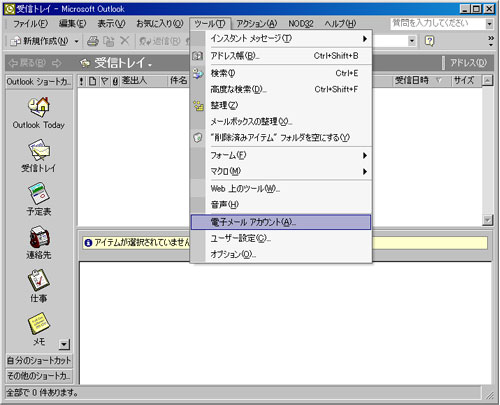
Task: Sort by attachment paperclip column header
Action: pyautogui.click(x=115, y=81)
